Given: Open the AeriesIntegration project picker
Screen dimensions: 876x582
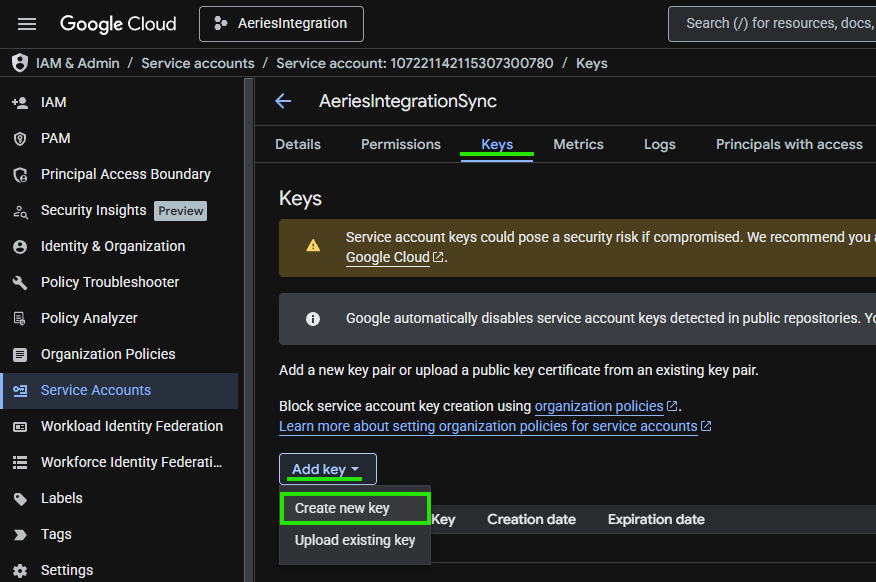Looking at the screenshot, I should point(281,24).
